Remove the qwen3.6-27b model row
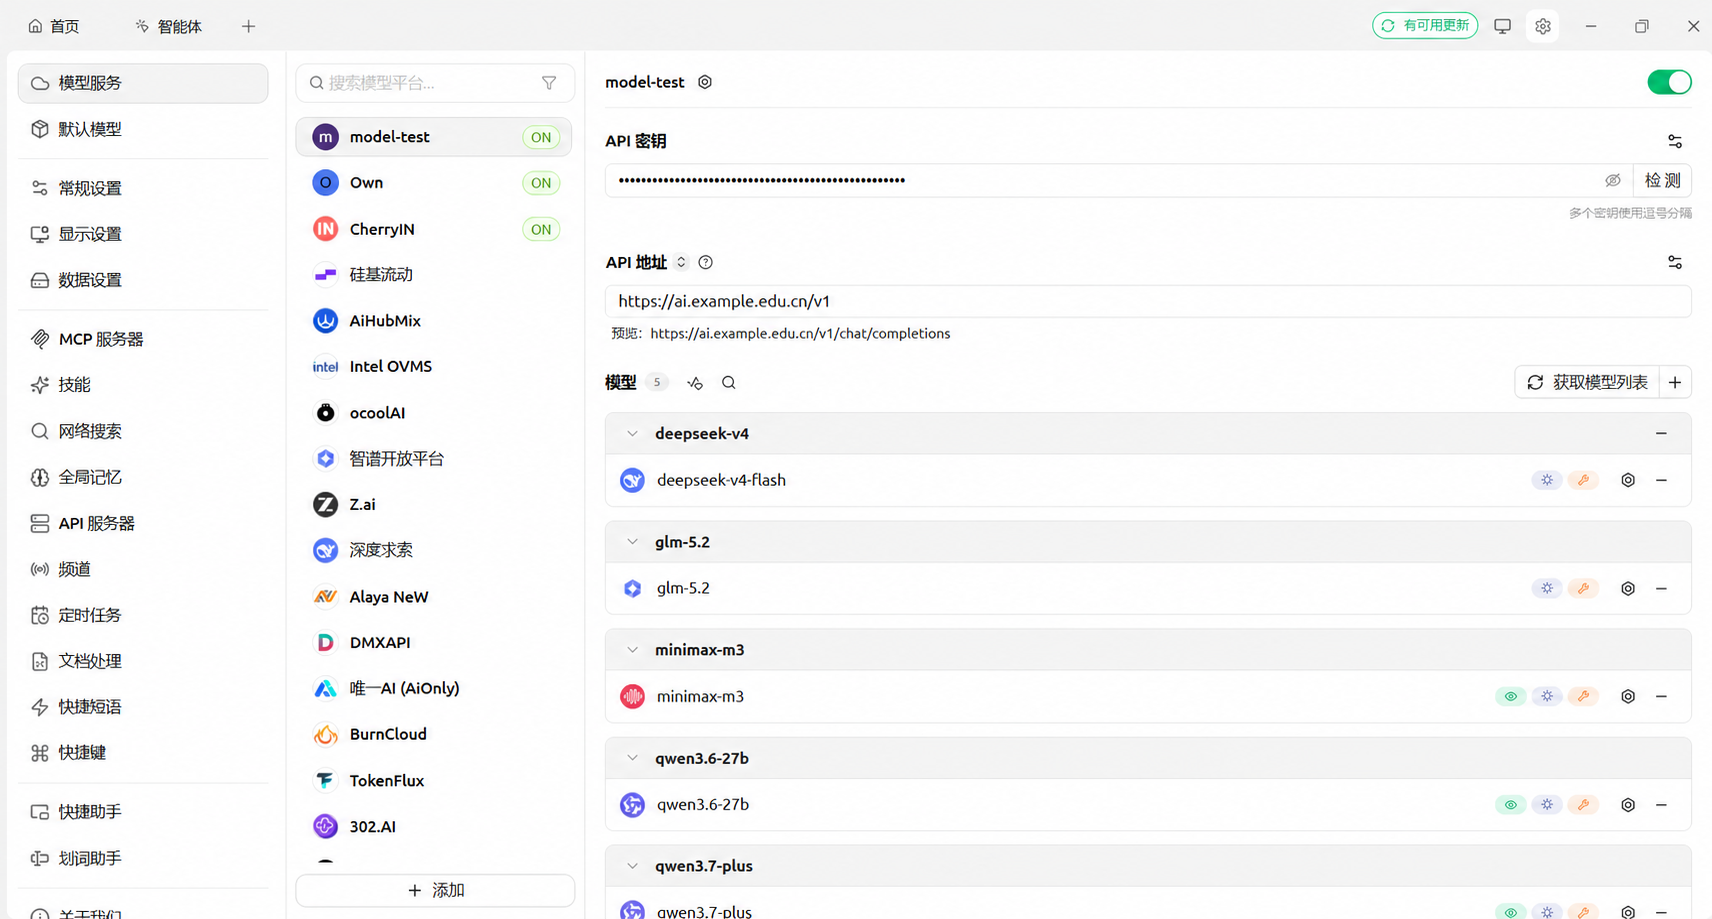1712x919 pixels. tap(1661, 804)
